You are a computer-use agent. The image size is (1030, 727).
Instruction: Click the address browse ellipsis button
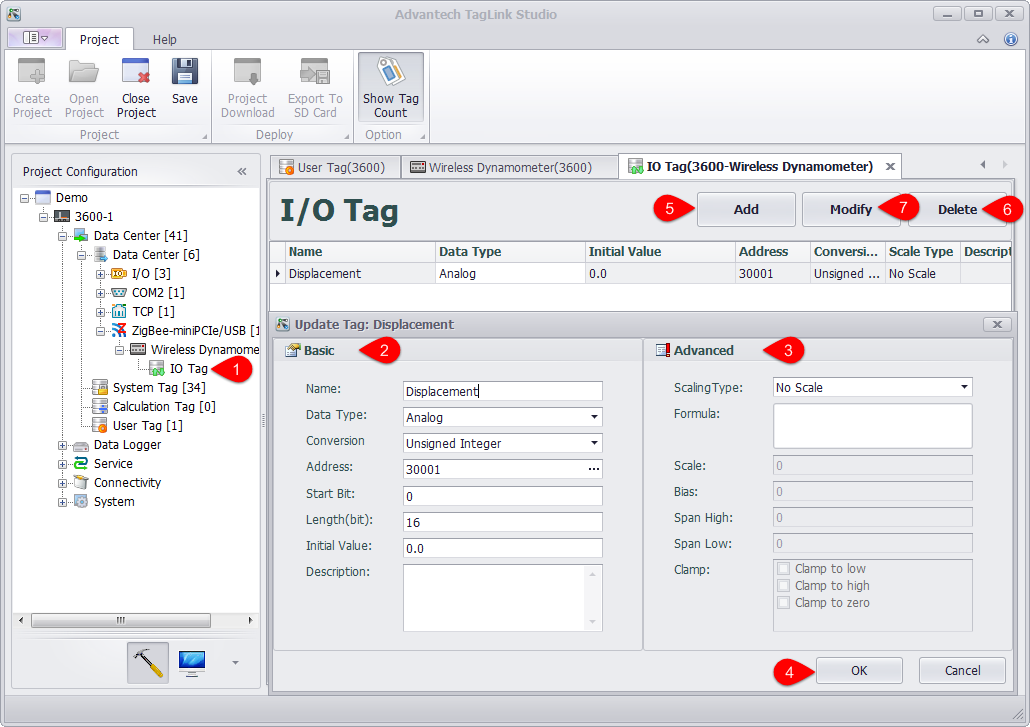pos(594,470)
